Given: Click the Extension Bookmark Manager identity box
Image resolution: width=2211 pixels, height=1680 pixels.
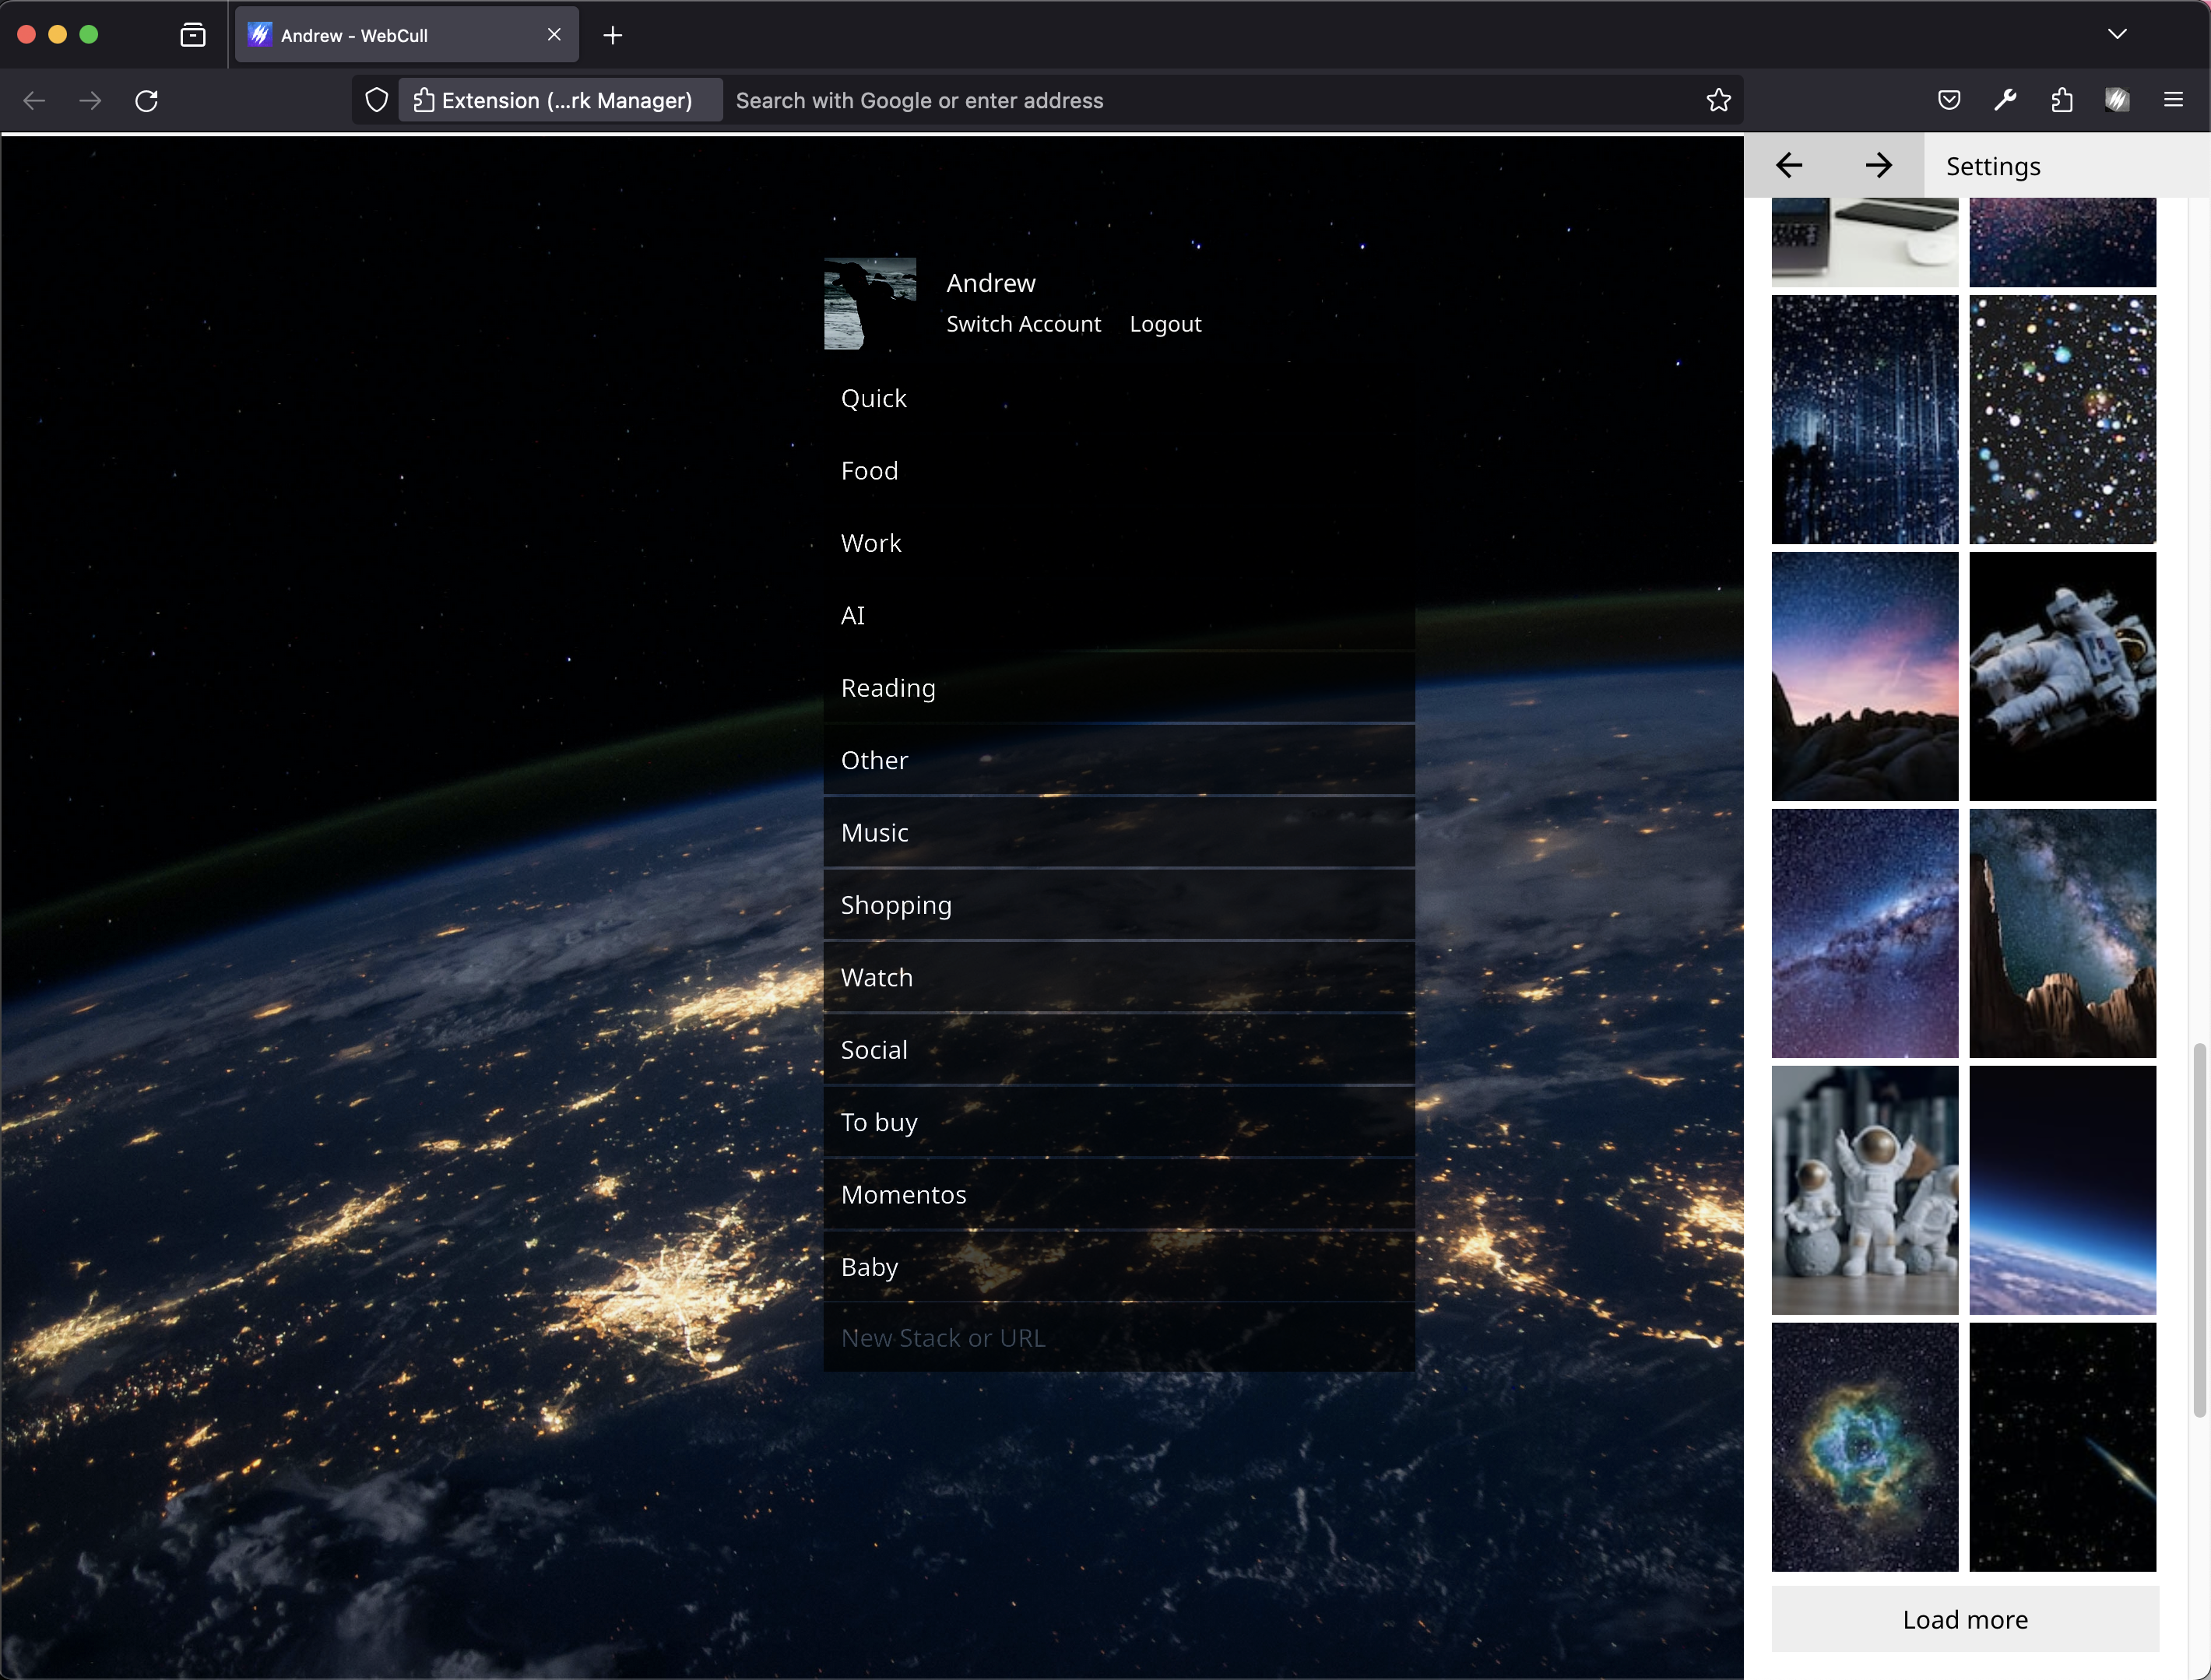Looking at the screenshot, I should click(x=560, y=100).
